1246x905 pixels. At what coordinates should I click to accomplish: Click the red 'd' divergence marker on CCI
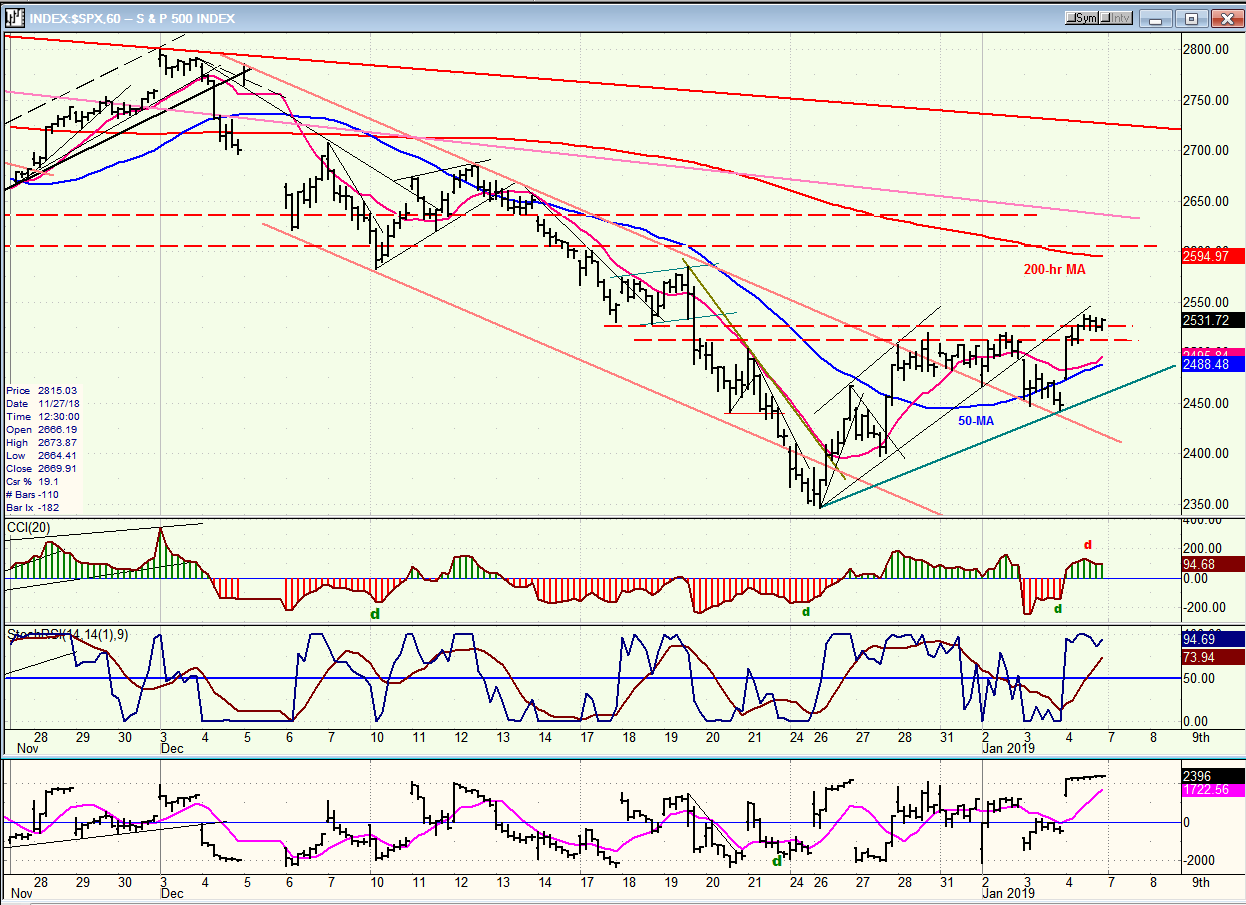(1088, 545)
